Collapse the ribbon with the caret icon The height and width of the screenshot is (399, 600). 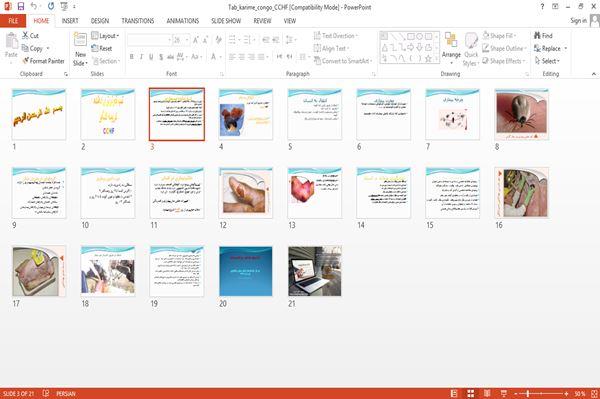pos(593,74)
